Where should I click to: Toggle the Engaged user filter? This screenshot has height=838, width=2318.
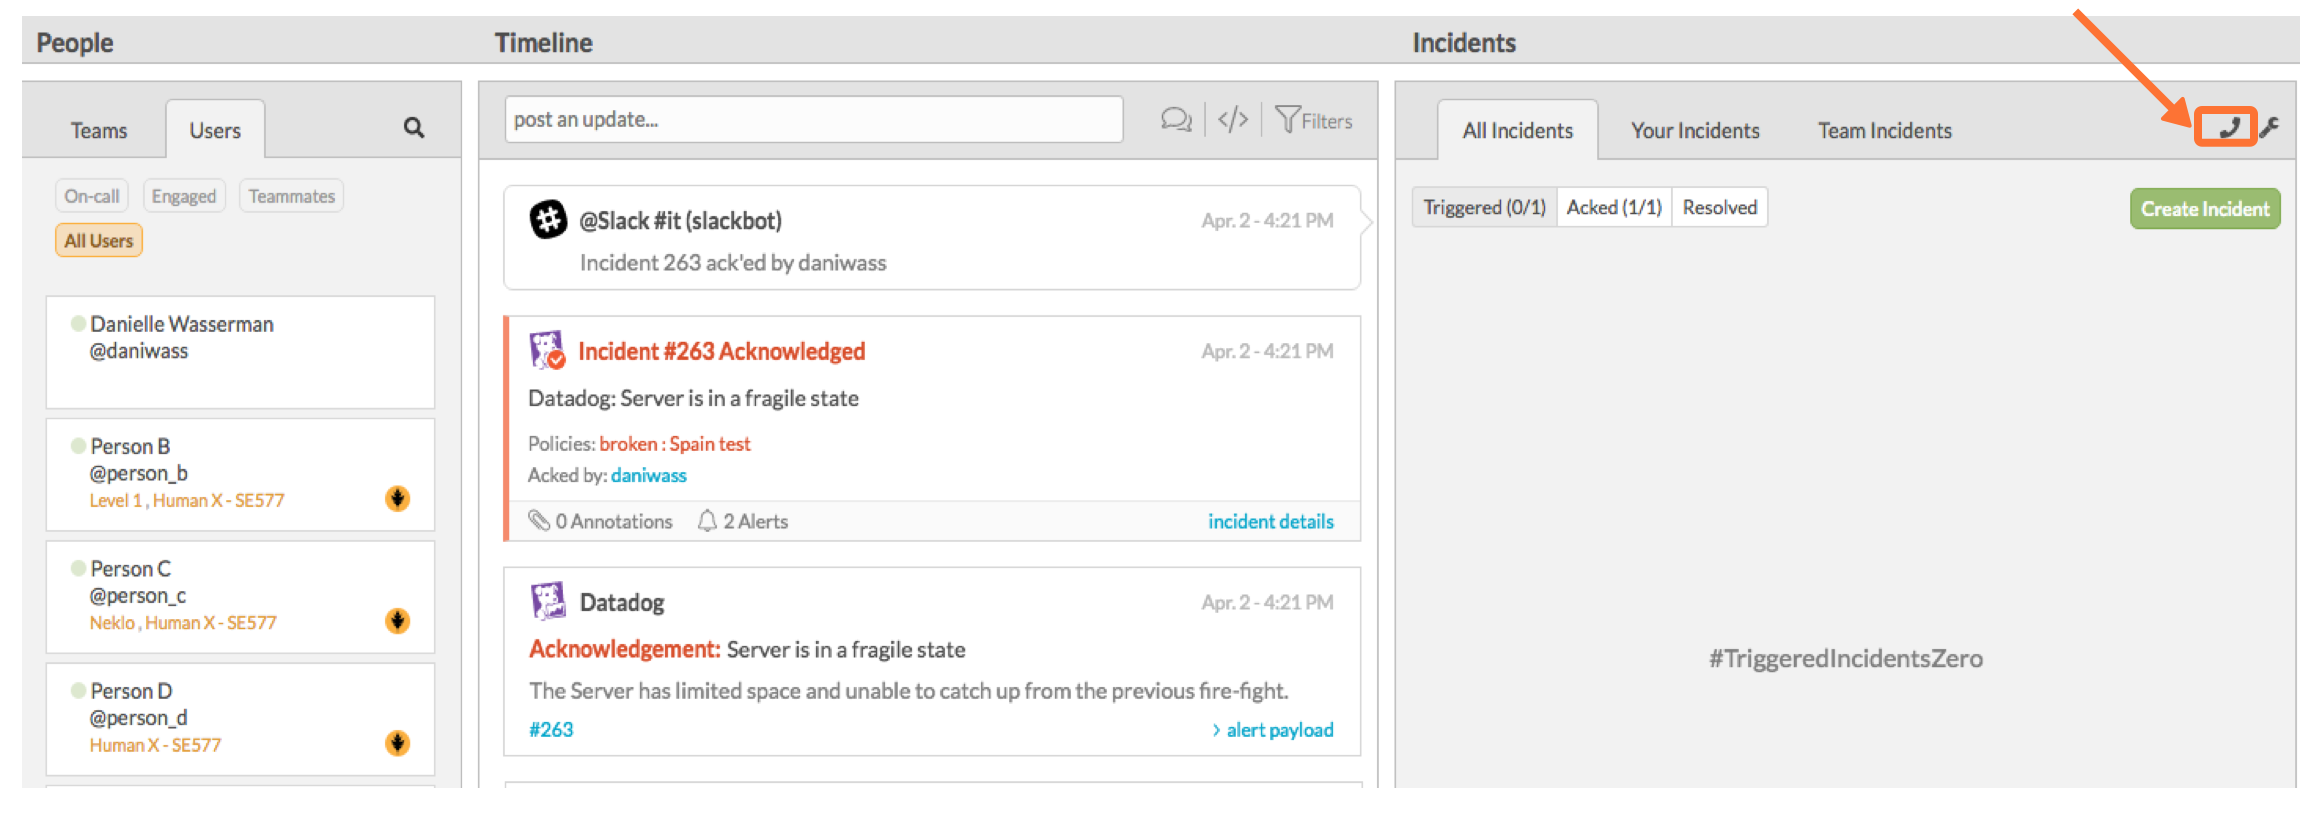[184, 196]
